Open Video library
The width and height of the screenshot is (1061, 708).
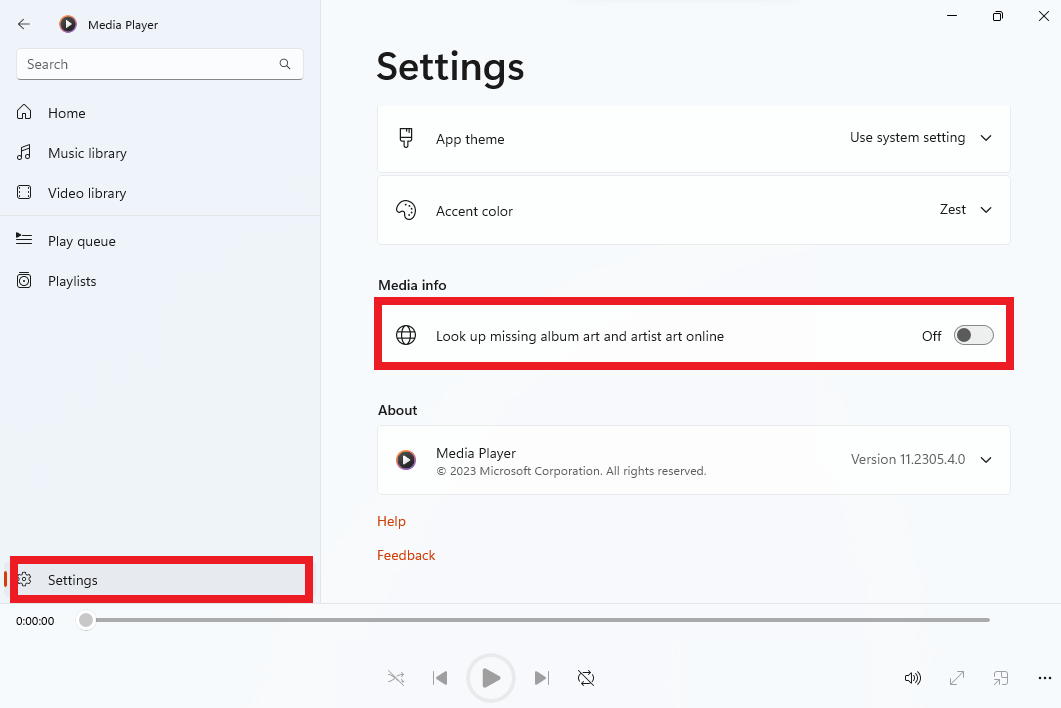[160, 193]
